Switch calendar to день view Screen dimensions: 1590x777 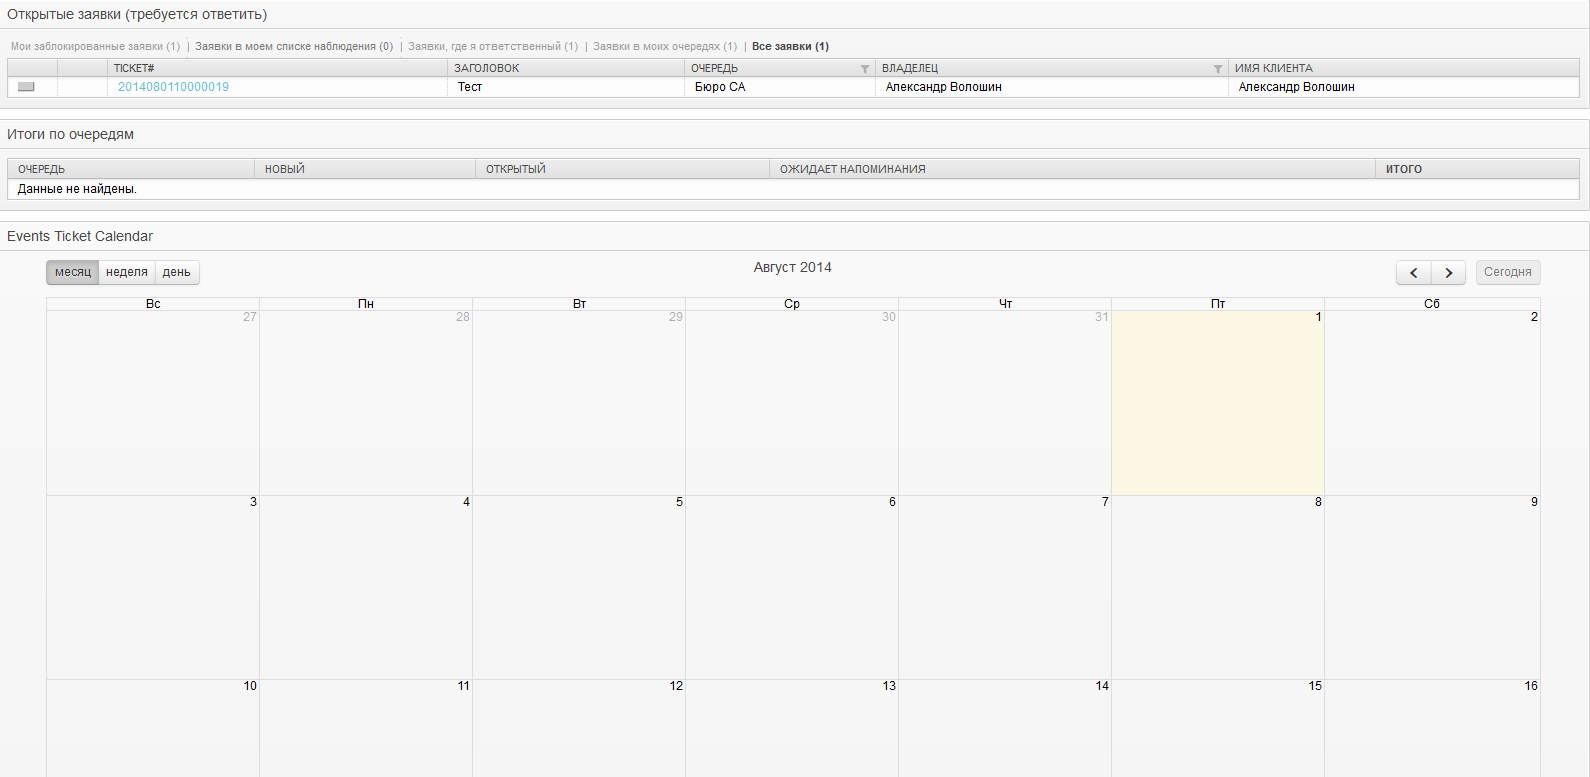(177, 272)
